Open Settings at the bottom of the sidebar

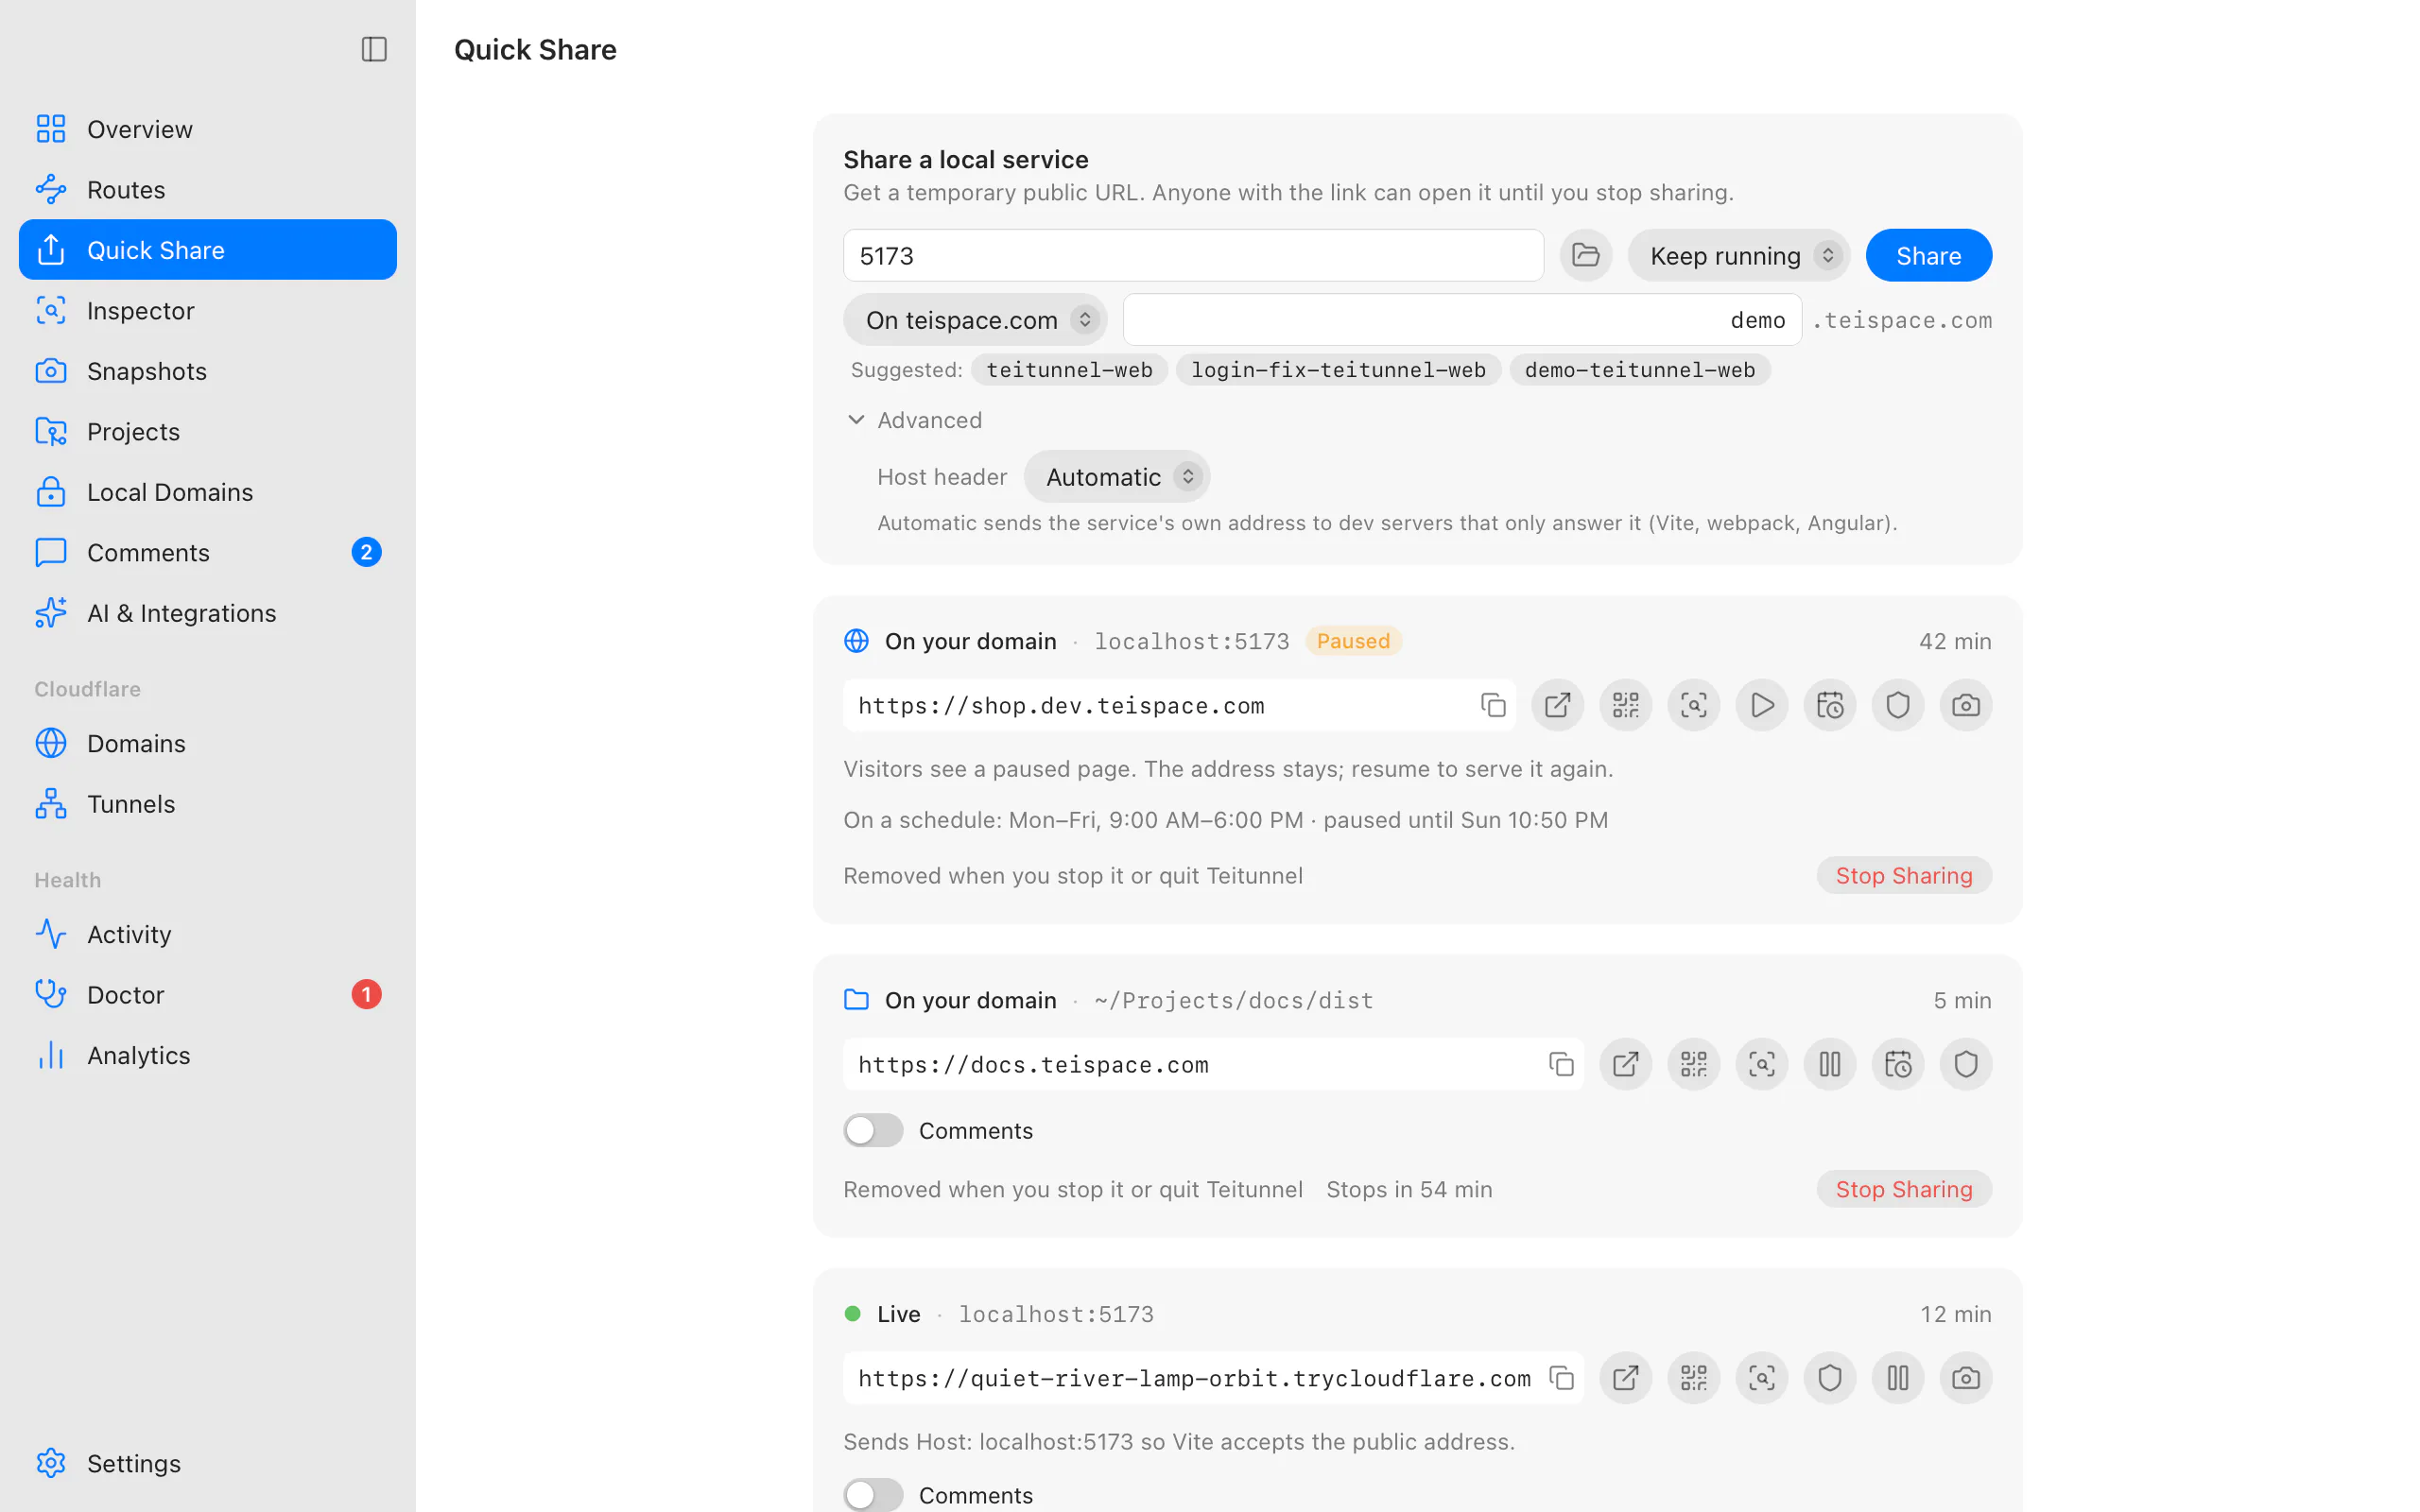[207, 1463]
